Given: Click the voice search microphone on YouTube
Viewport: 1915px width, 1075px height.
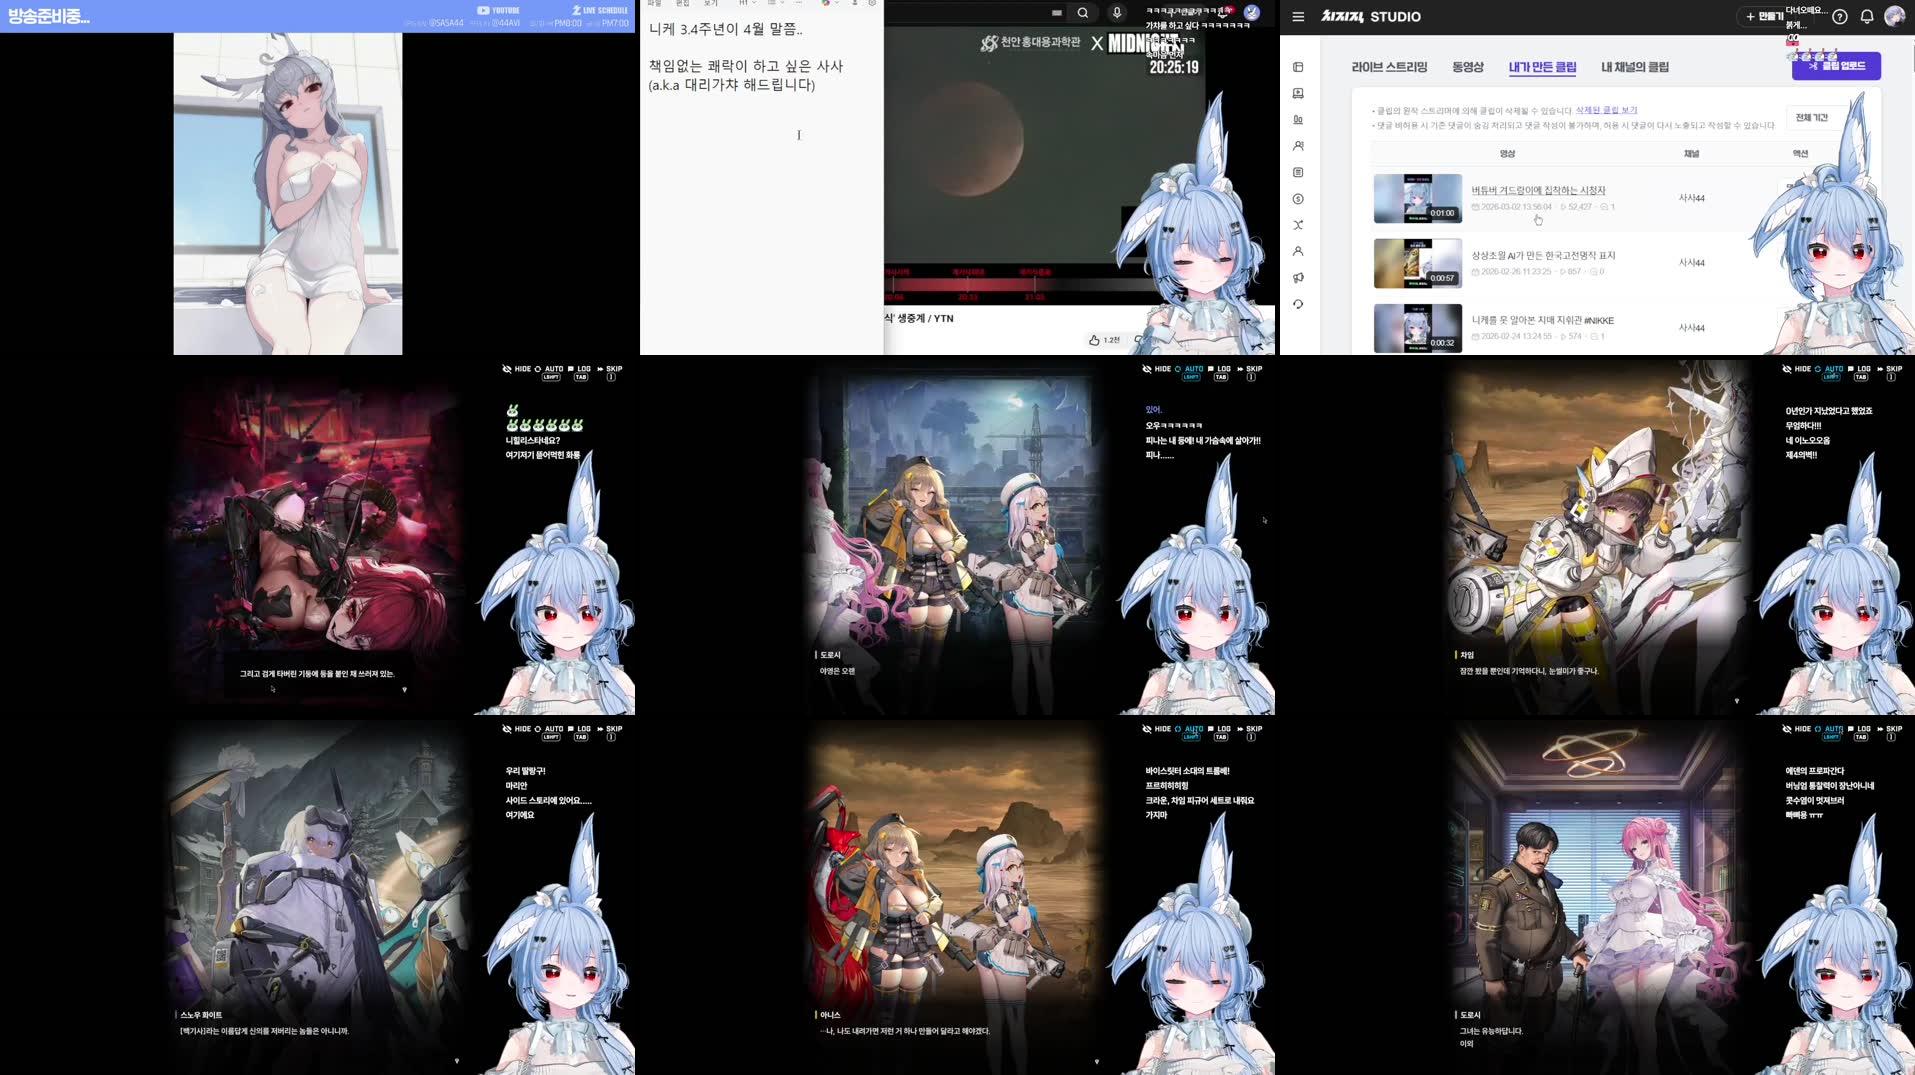Looking at the screenshot, I should point(1116,13).
